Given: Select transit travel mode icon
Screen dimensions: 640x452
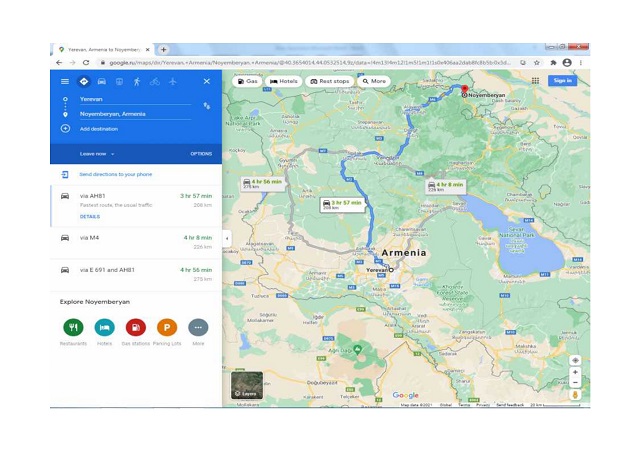Looking at the screenshot, I should tap(119, 81).
